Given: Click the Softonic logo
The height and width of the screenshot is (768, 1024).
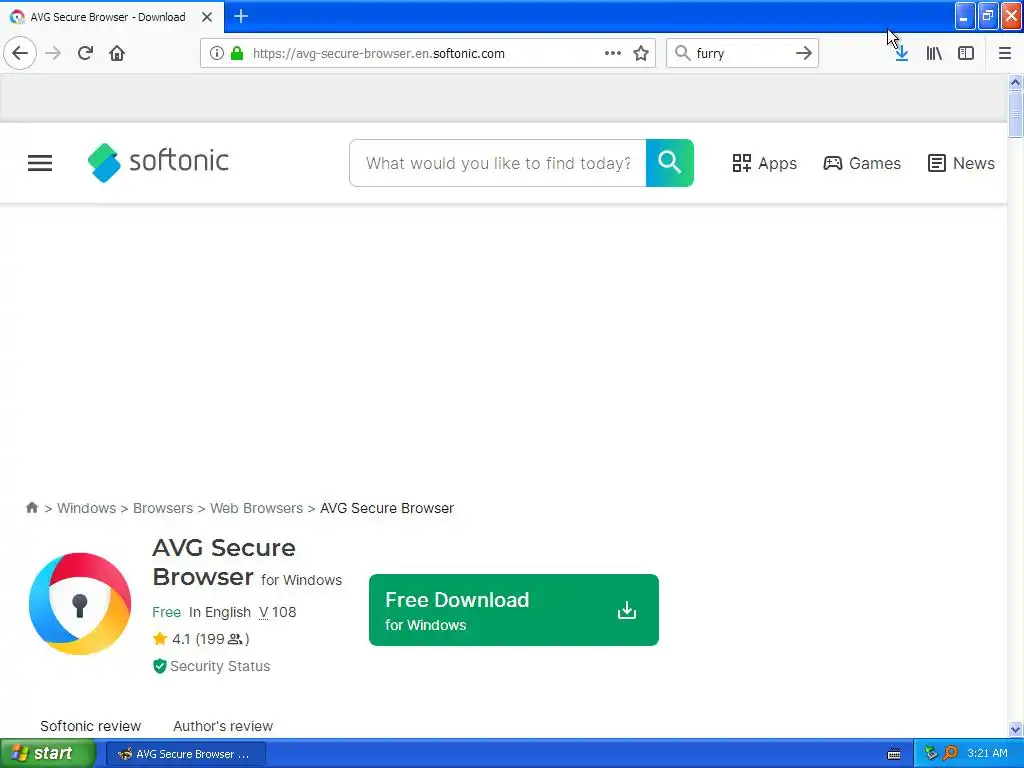Looking at the screenshot, I should 158,162.
